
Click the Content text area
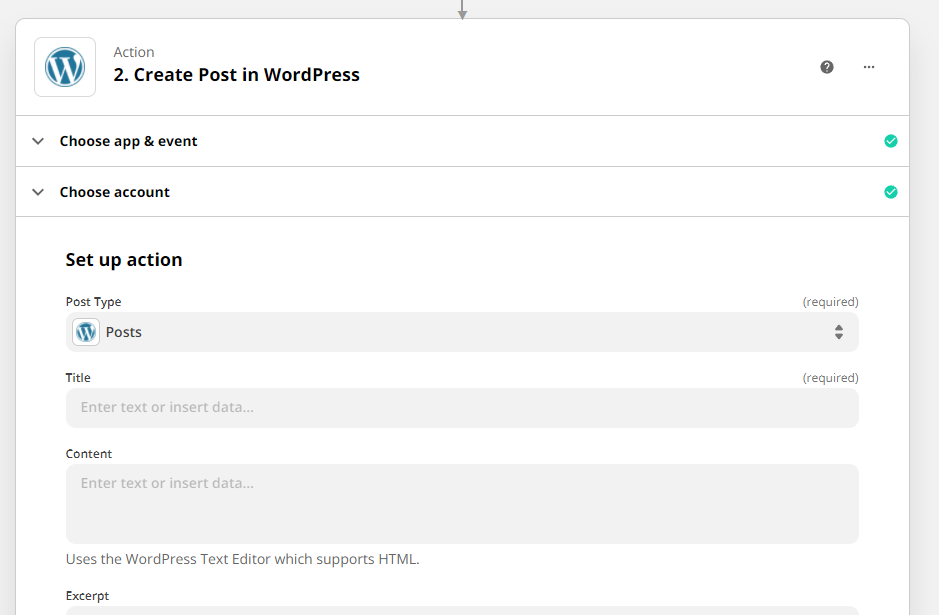[462, 504]
